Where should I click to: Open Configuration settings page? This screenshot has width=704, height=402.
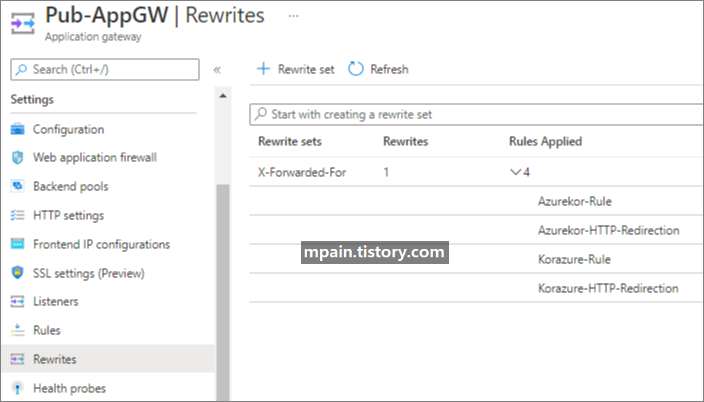(68, 129)
